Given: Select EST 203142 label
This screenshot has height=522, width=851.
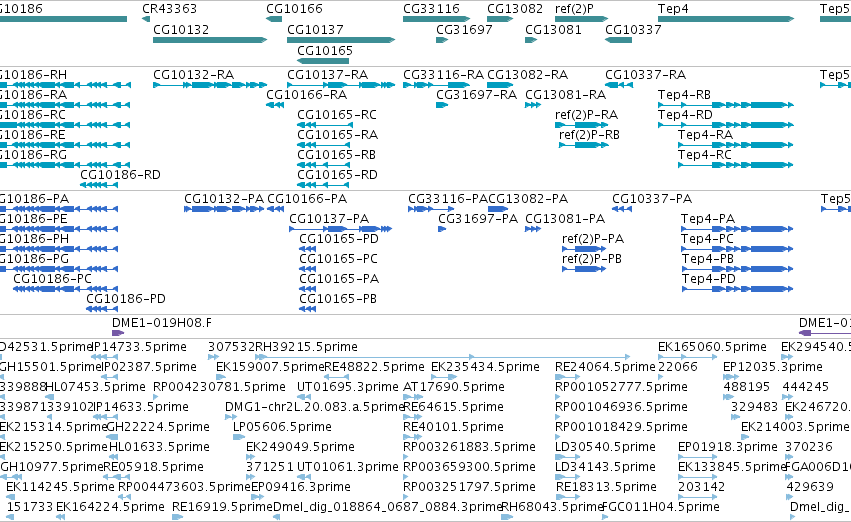Looking at the screenshot, I should pos(701,486).
